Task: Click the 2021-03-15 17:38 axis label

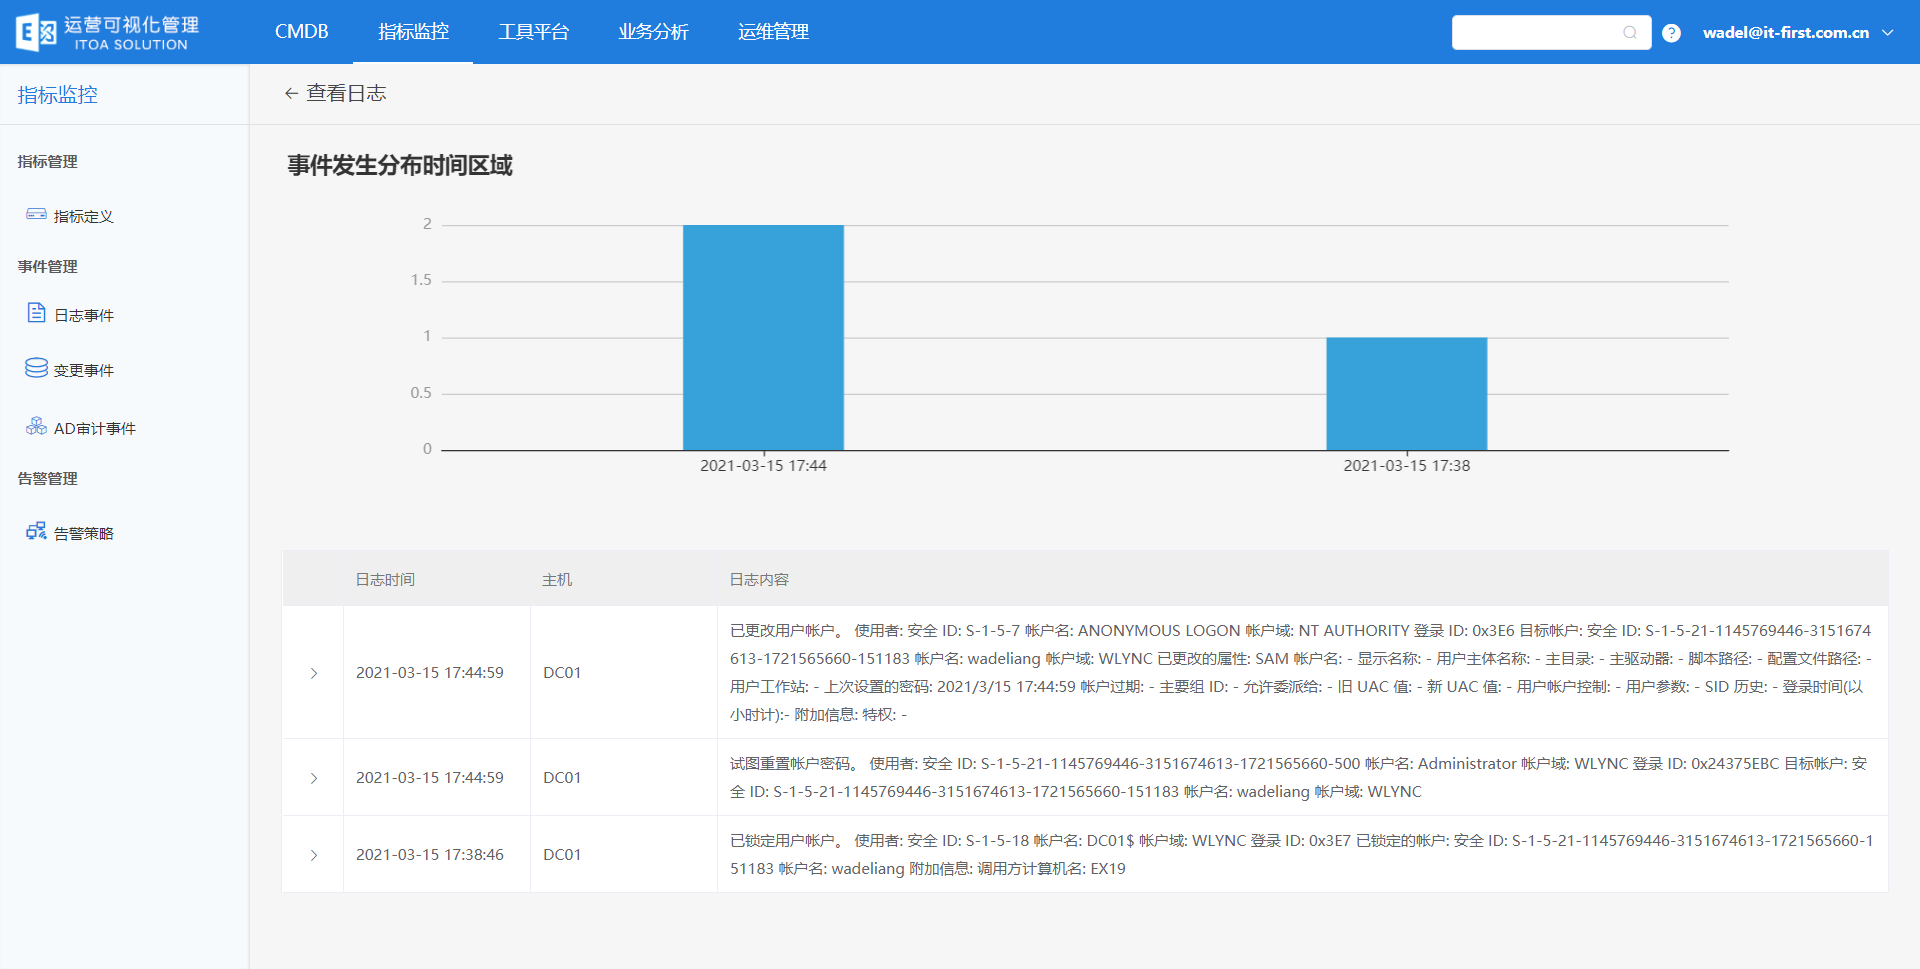Action: coord(1406,465)
